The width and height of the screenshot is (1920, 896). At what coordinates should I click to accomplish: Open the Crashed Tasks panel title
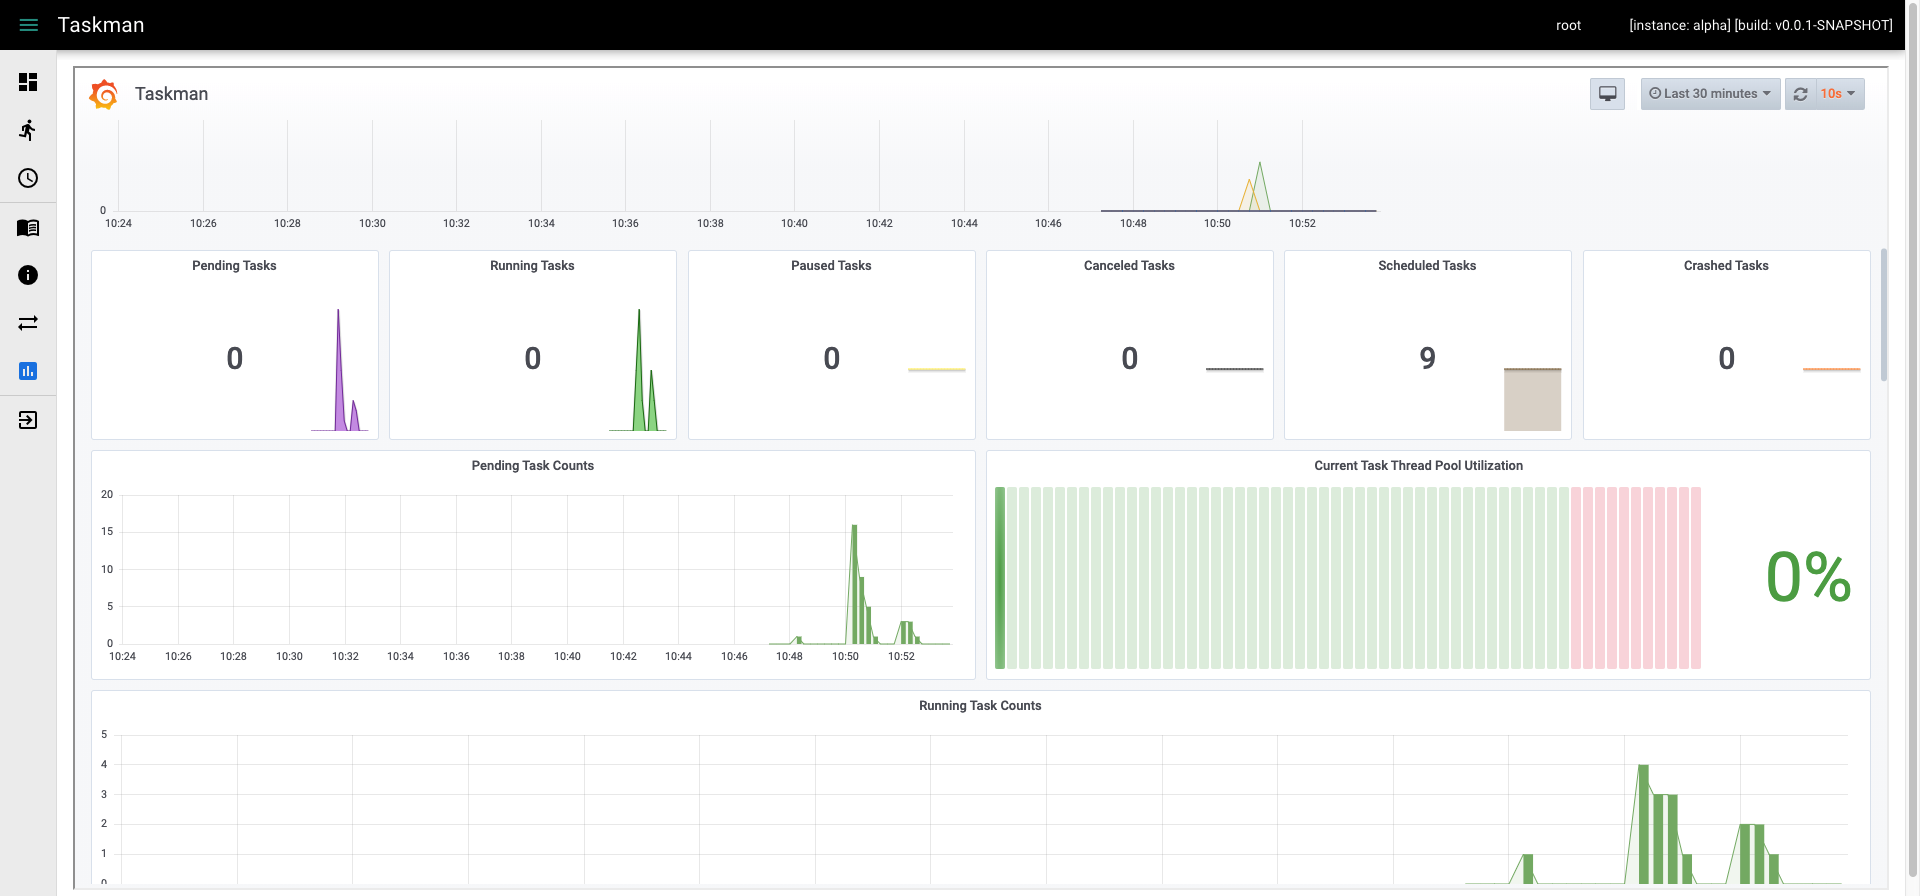pos(1726,266)
